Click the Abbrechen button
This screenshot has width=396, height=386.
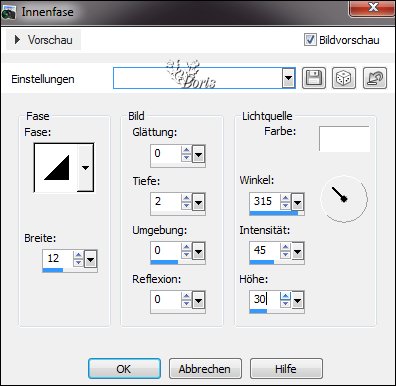205,369
